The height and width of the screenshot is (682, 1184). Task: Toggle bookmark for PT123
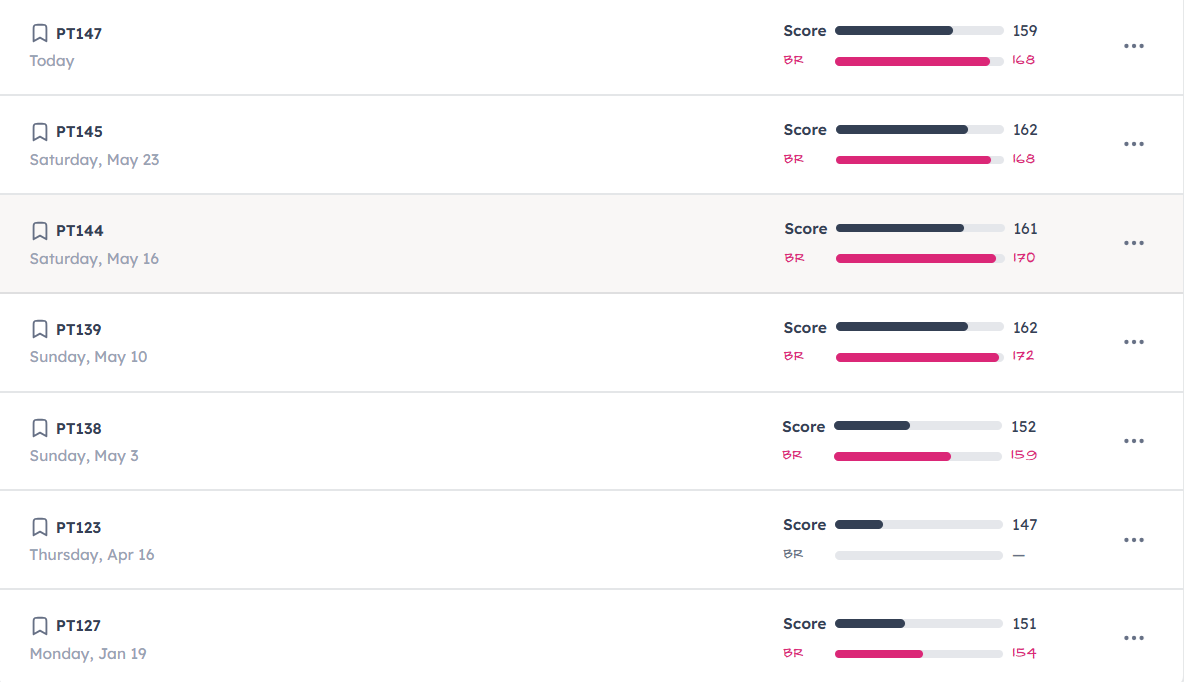click(40, 527)
